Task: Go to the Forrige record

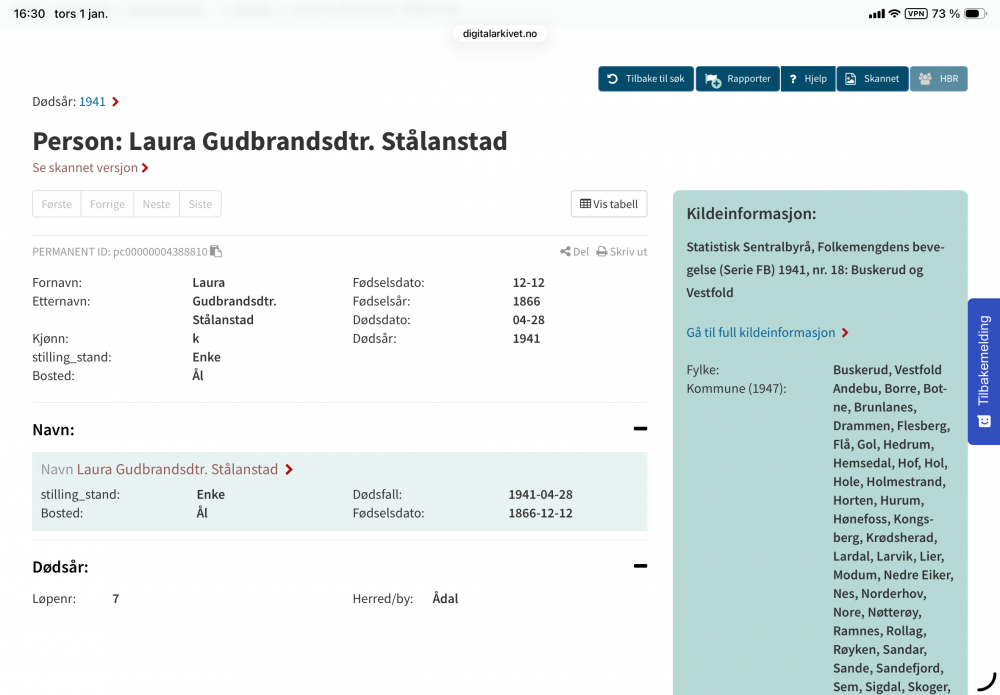Action: point(107,204)
